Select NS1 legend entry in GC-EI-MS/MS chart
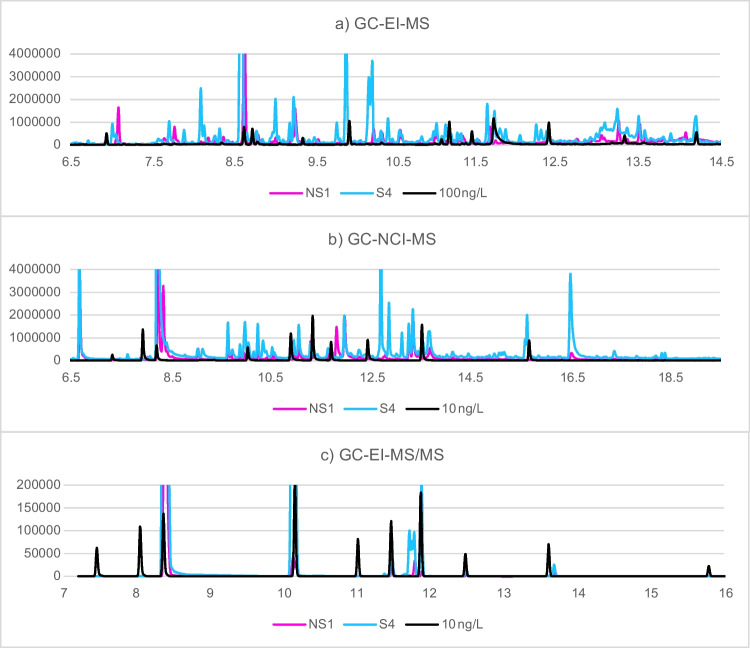This screenshot has height=648, width=750. pyautogui.click(x=303, y=625)
